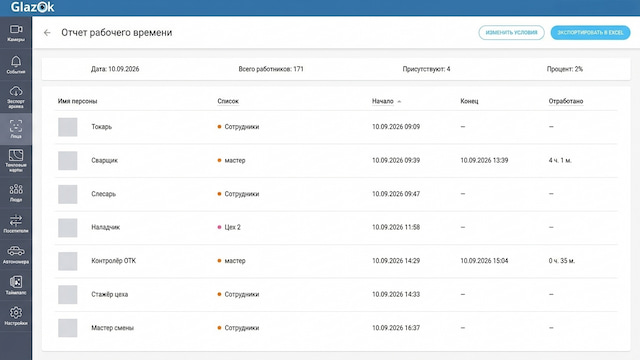Click end time 10.09.2026 13:39
Viewport: 640px width, 360px height.
[x=484, y=160]
